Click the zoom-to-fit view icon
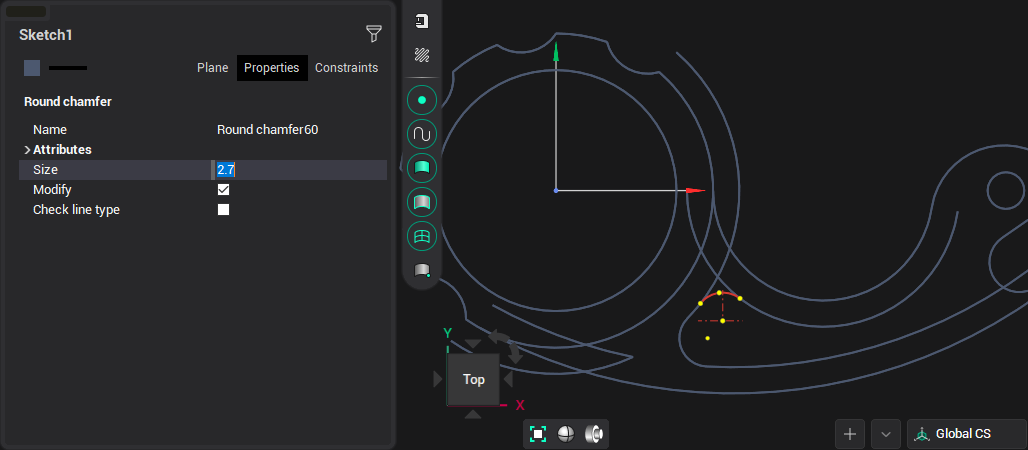This screenshot has width=1028, height=450. (538, 433)
